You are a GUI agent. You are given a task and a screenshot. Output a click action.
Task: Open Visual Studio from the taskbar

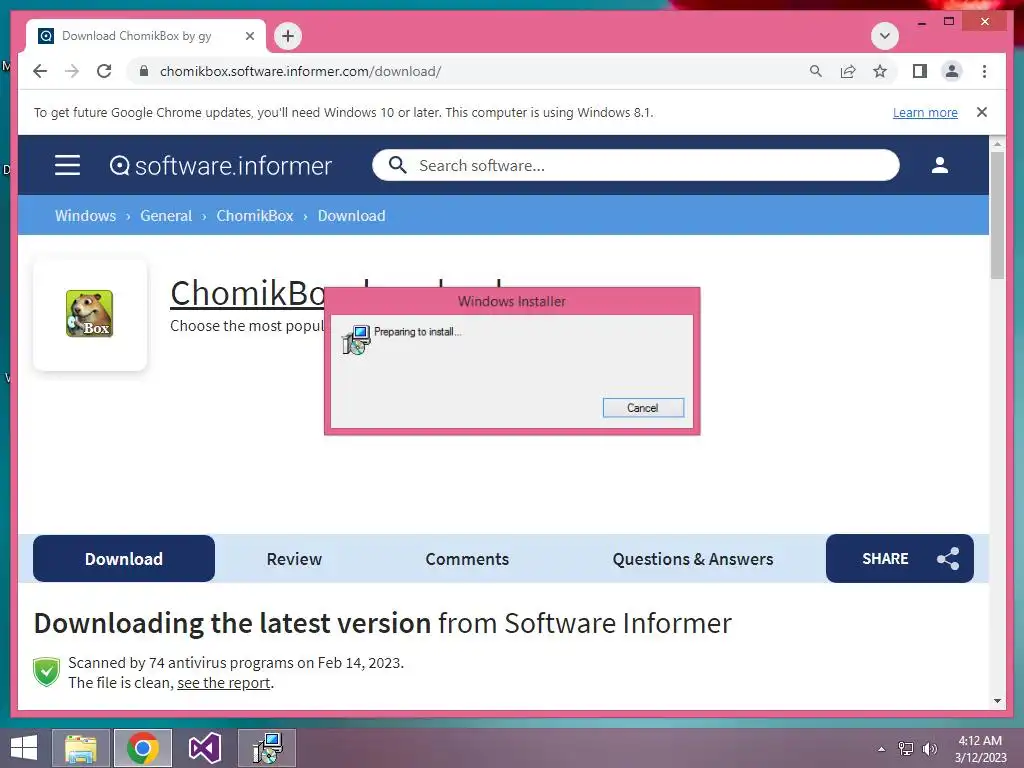tap(204, 748)
